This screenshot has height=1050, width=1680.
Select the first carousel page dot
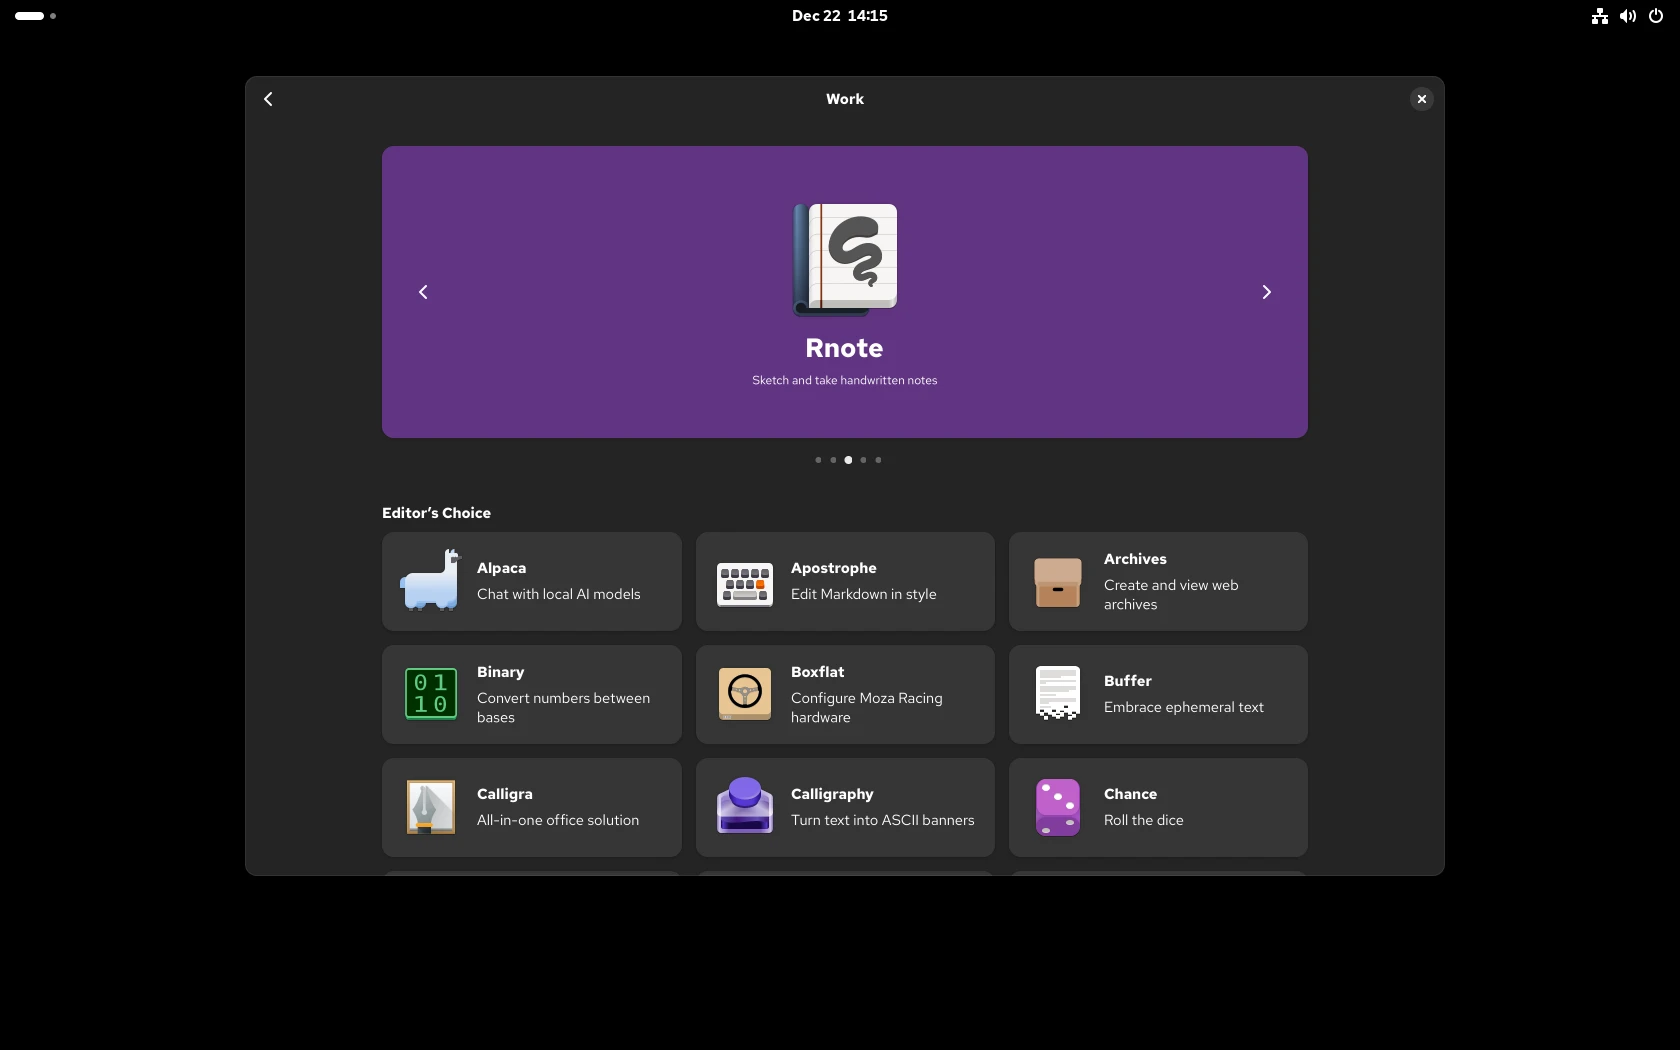[817, 460]
